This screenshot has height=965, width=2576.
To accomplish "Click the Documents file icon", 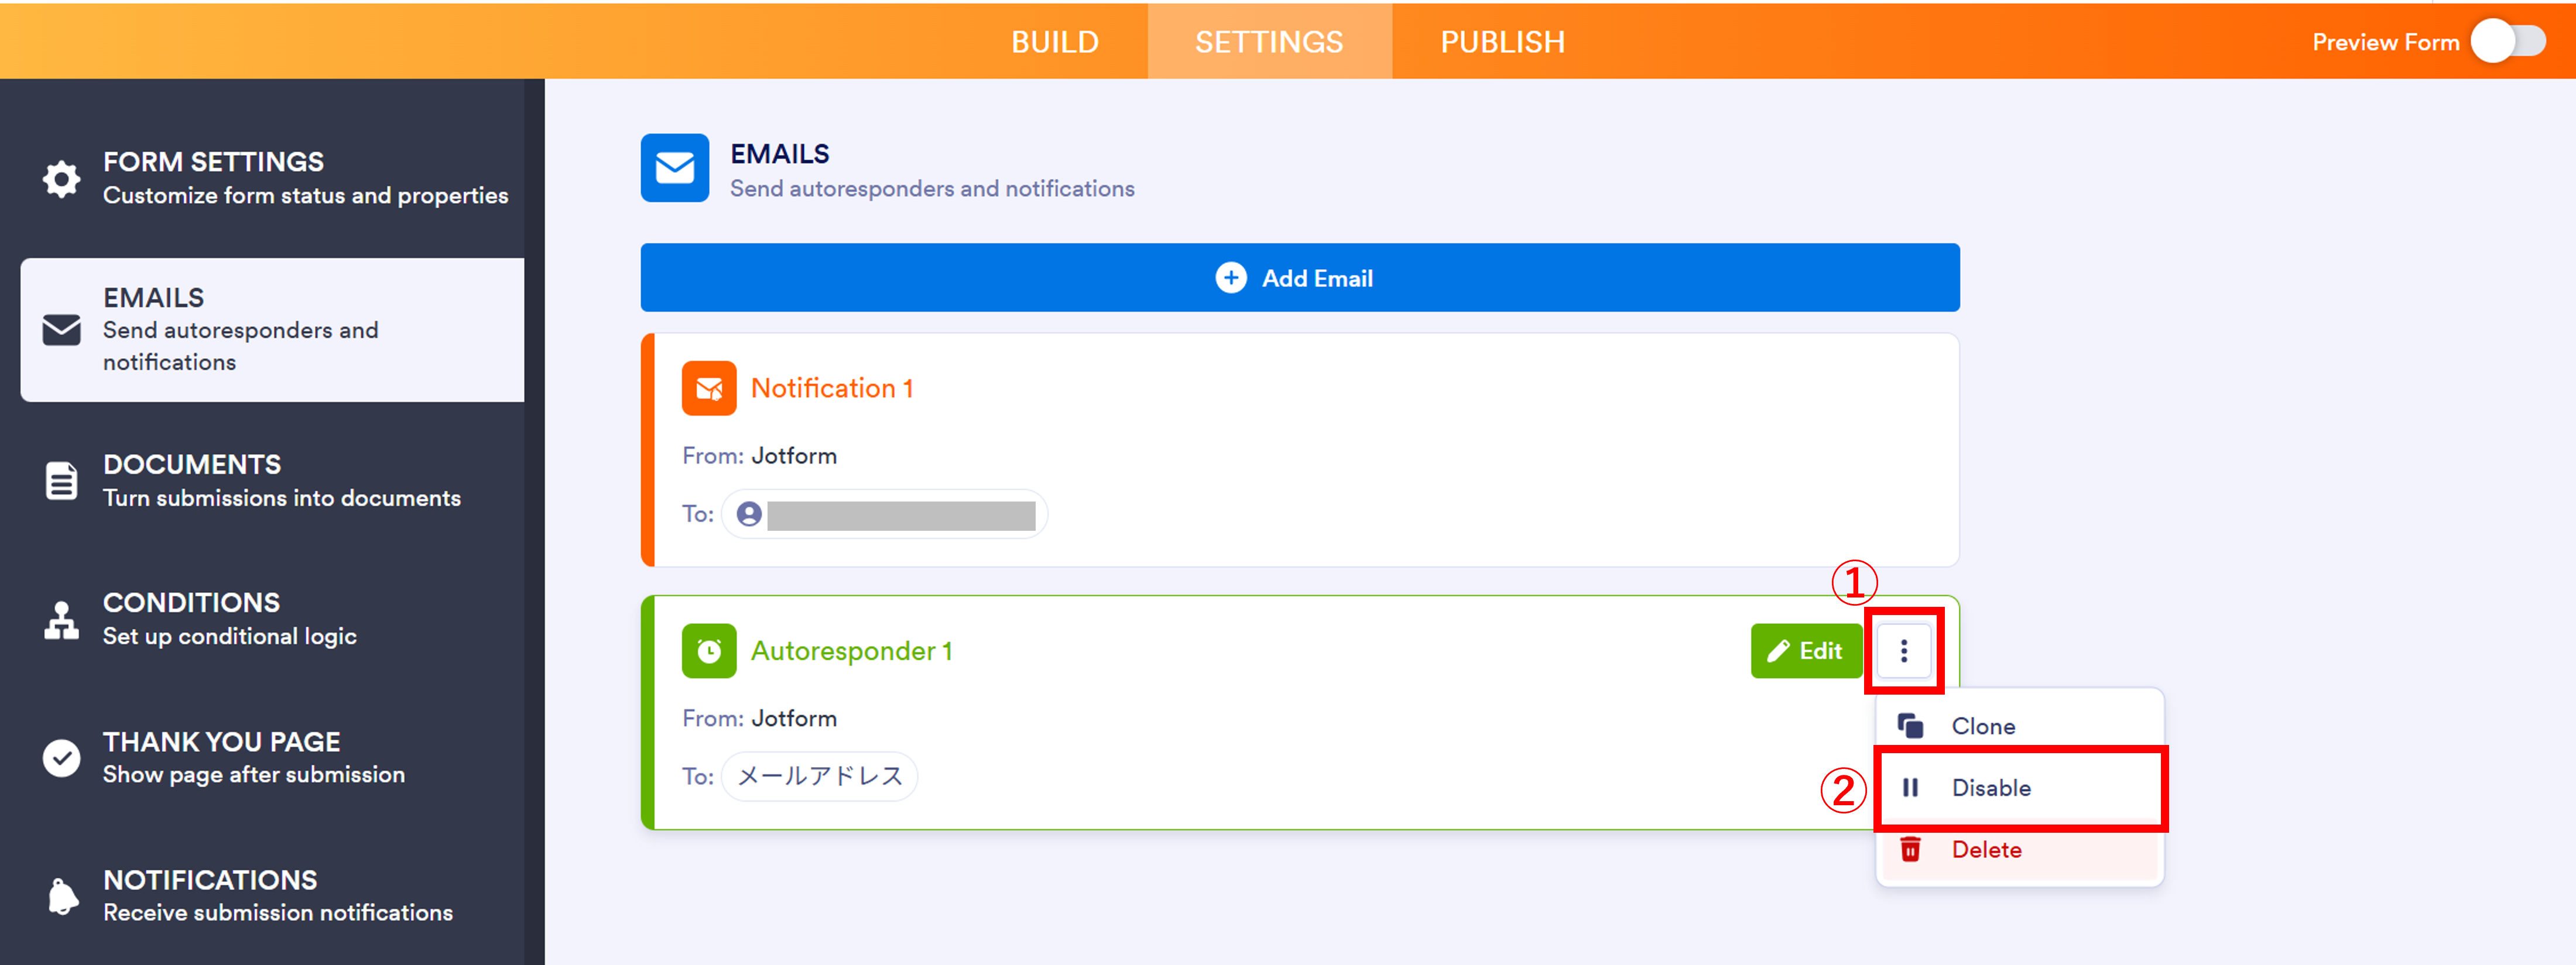I will click(61, 481).
